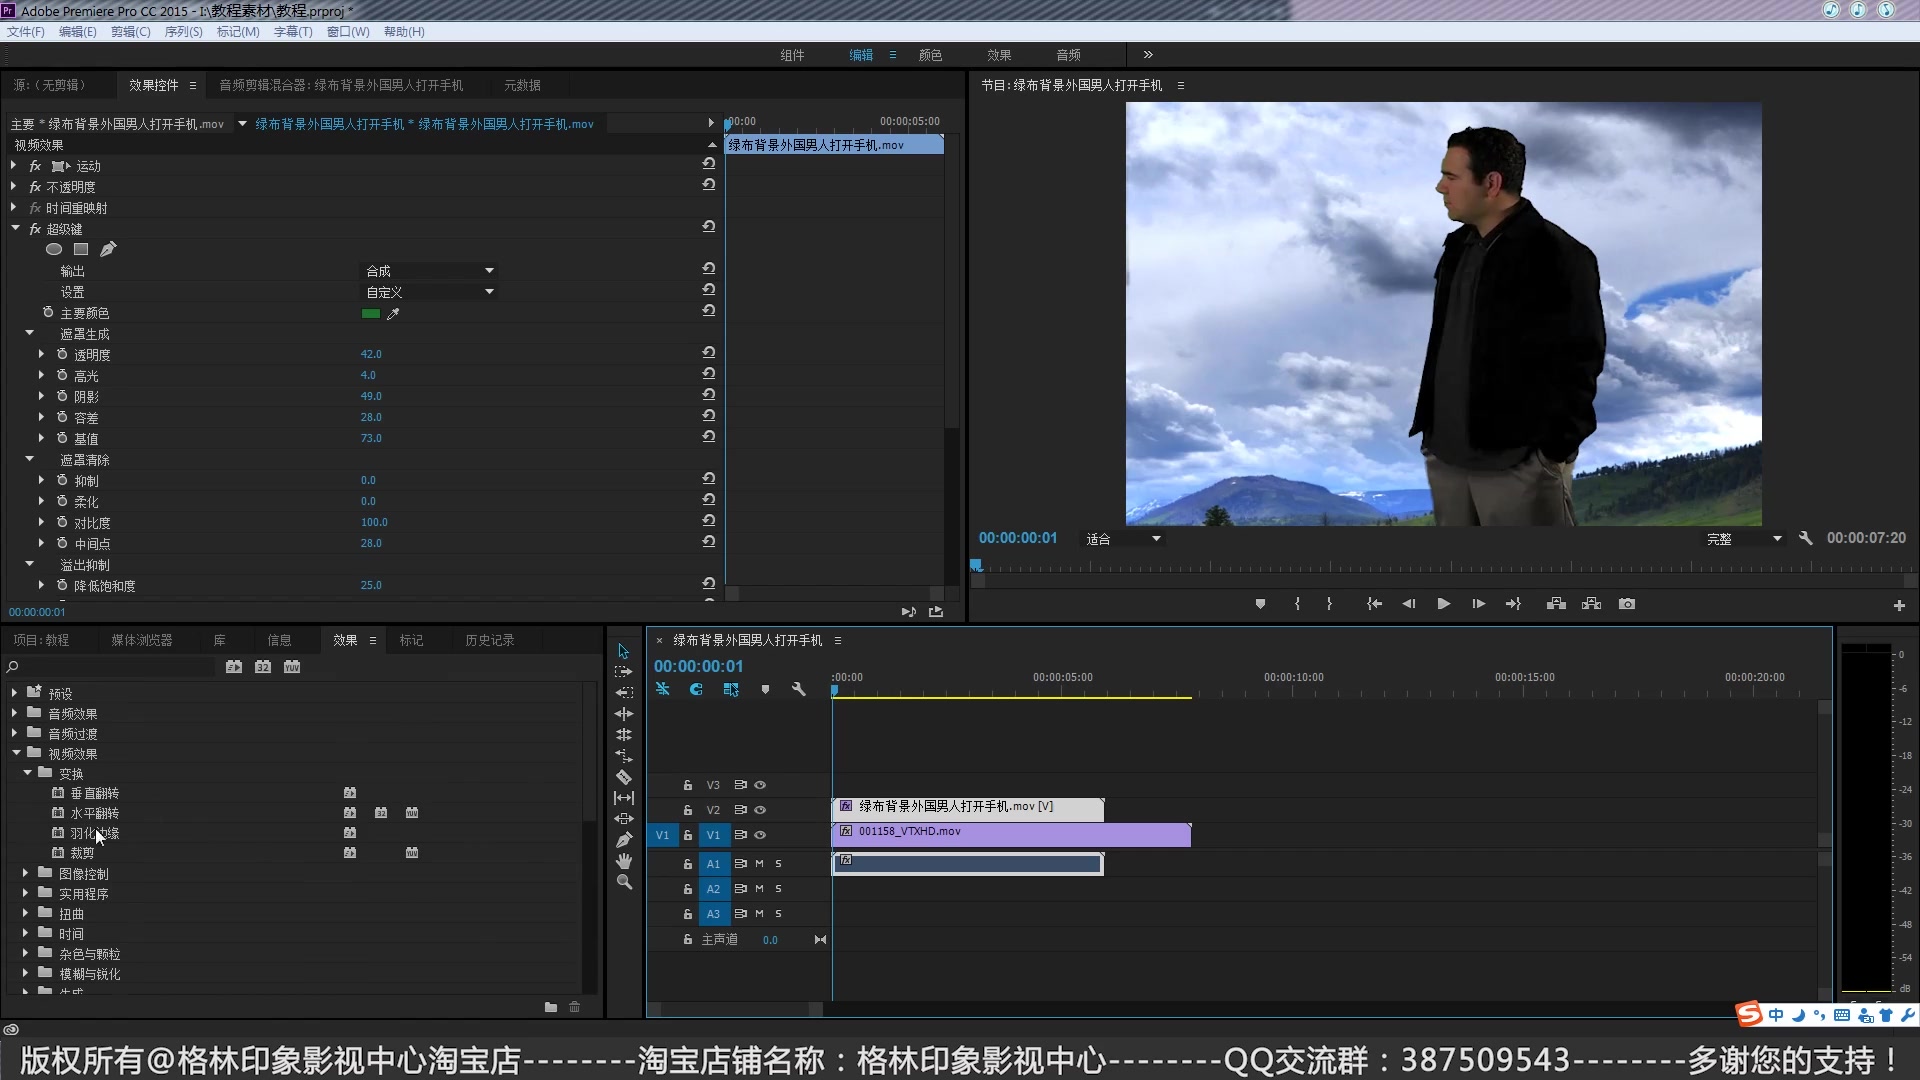1920x1080 pixels.
Task: Open the 序列(S) menu
Action: (183, 32)
